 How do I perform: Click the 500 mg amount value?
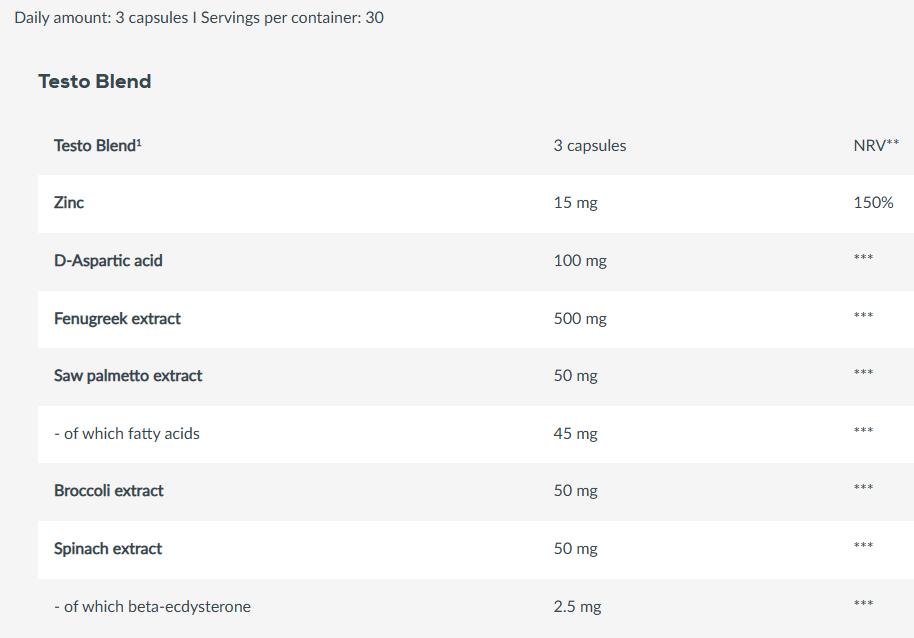point(580,319)
